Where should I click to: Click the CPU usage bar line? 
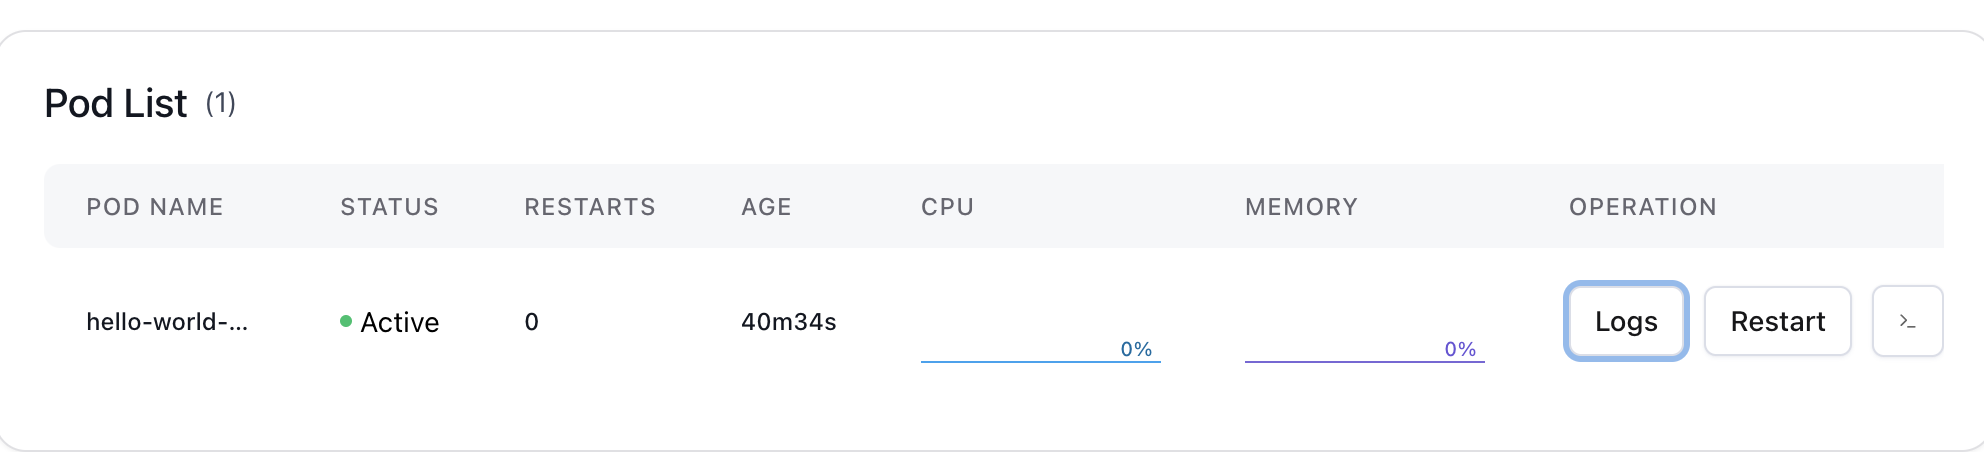point(1040,361)
